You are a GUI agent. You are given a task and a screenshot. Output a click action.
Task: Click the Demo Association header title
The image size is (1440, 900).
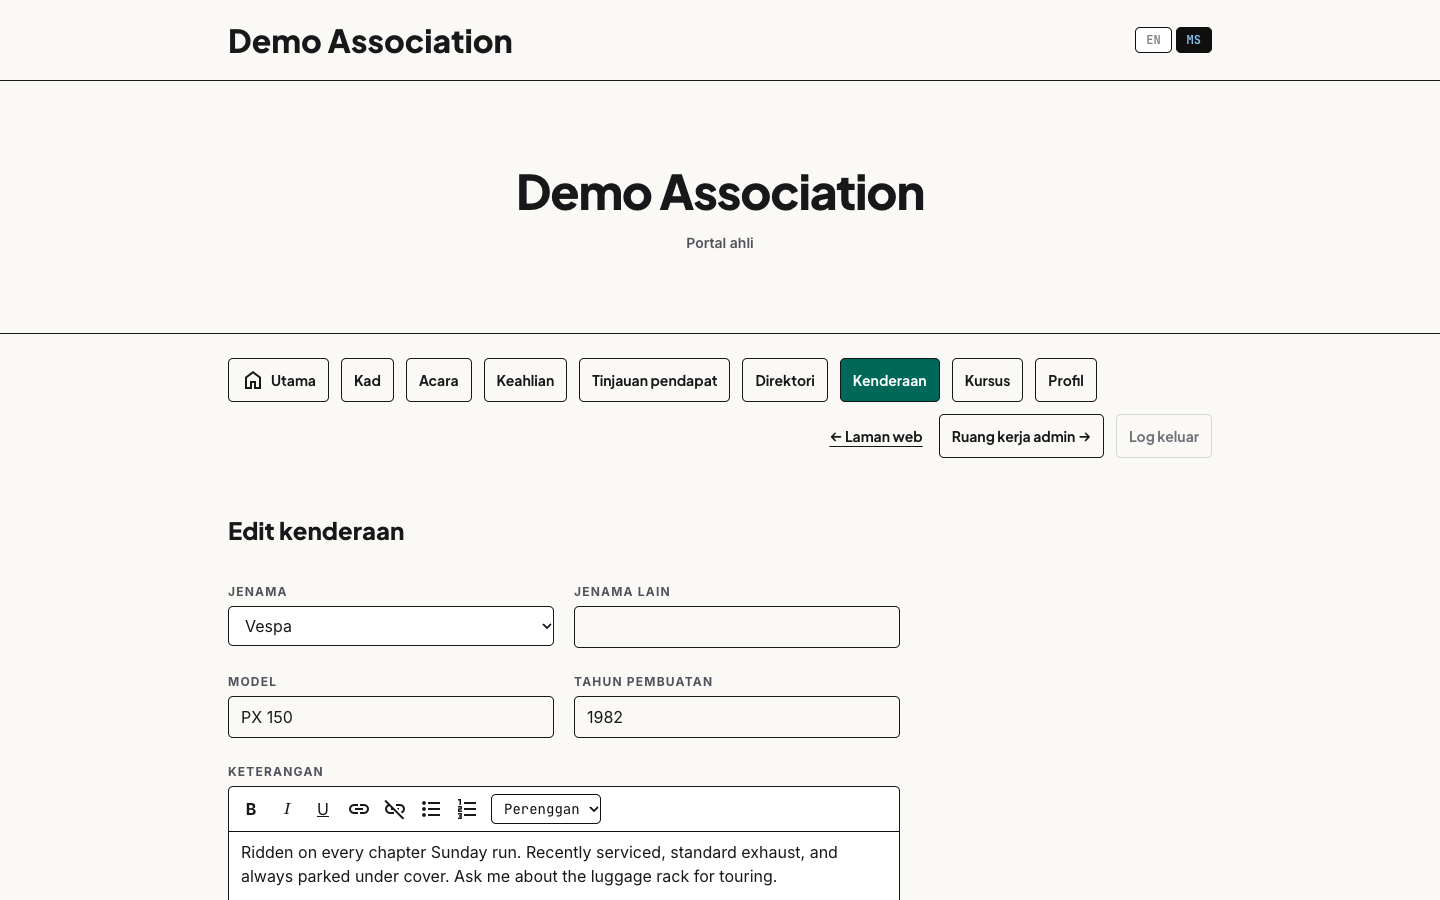pos(370,41)
